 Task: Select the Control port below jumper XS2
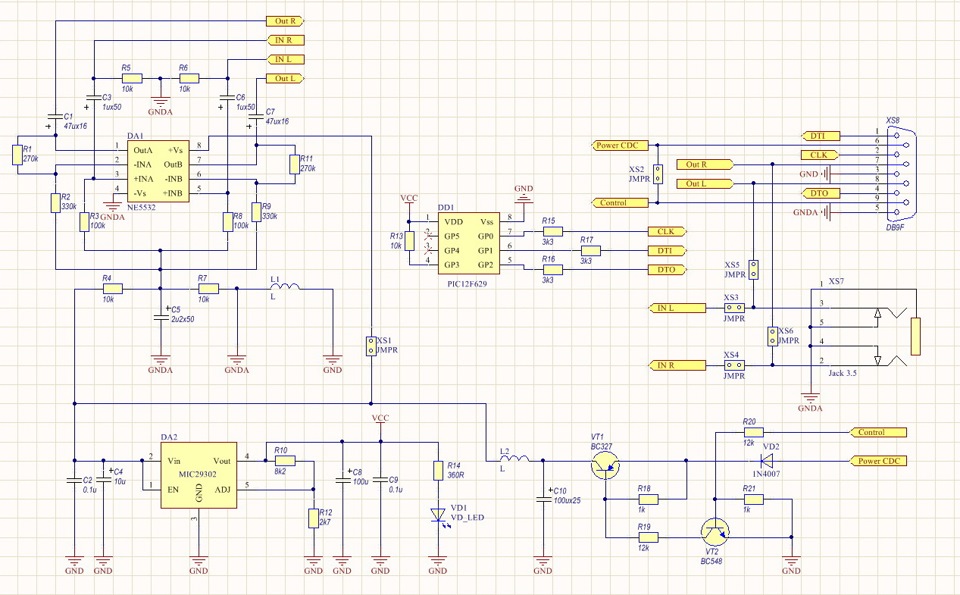click(620, 203)
